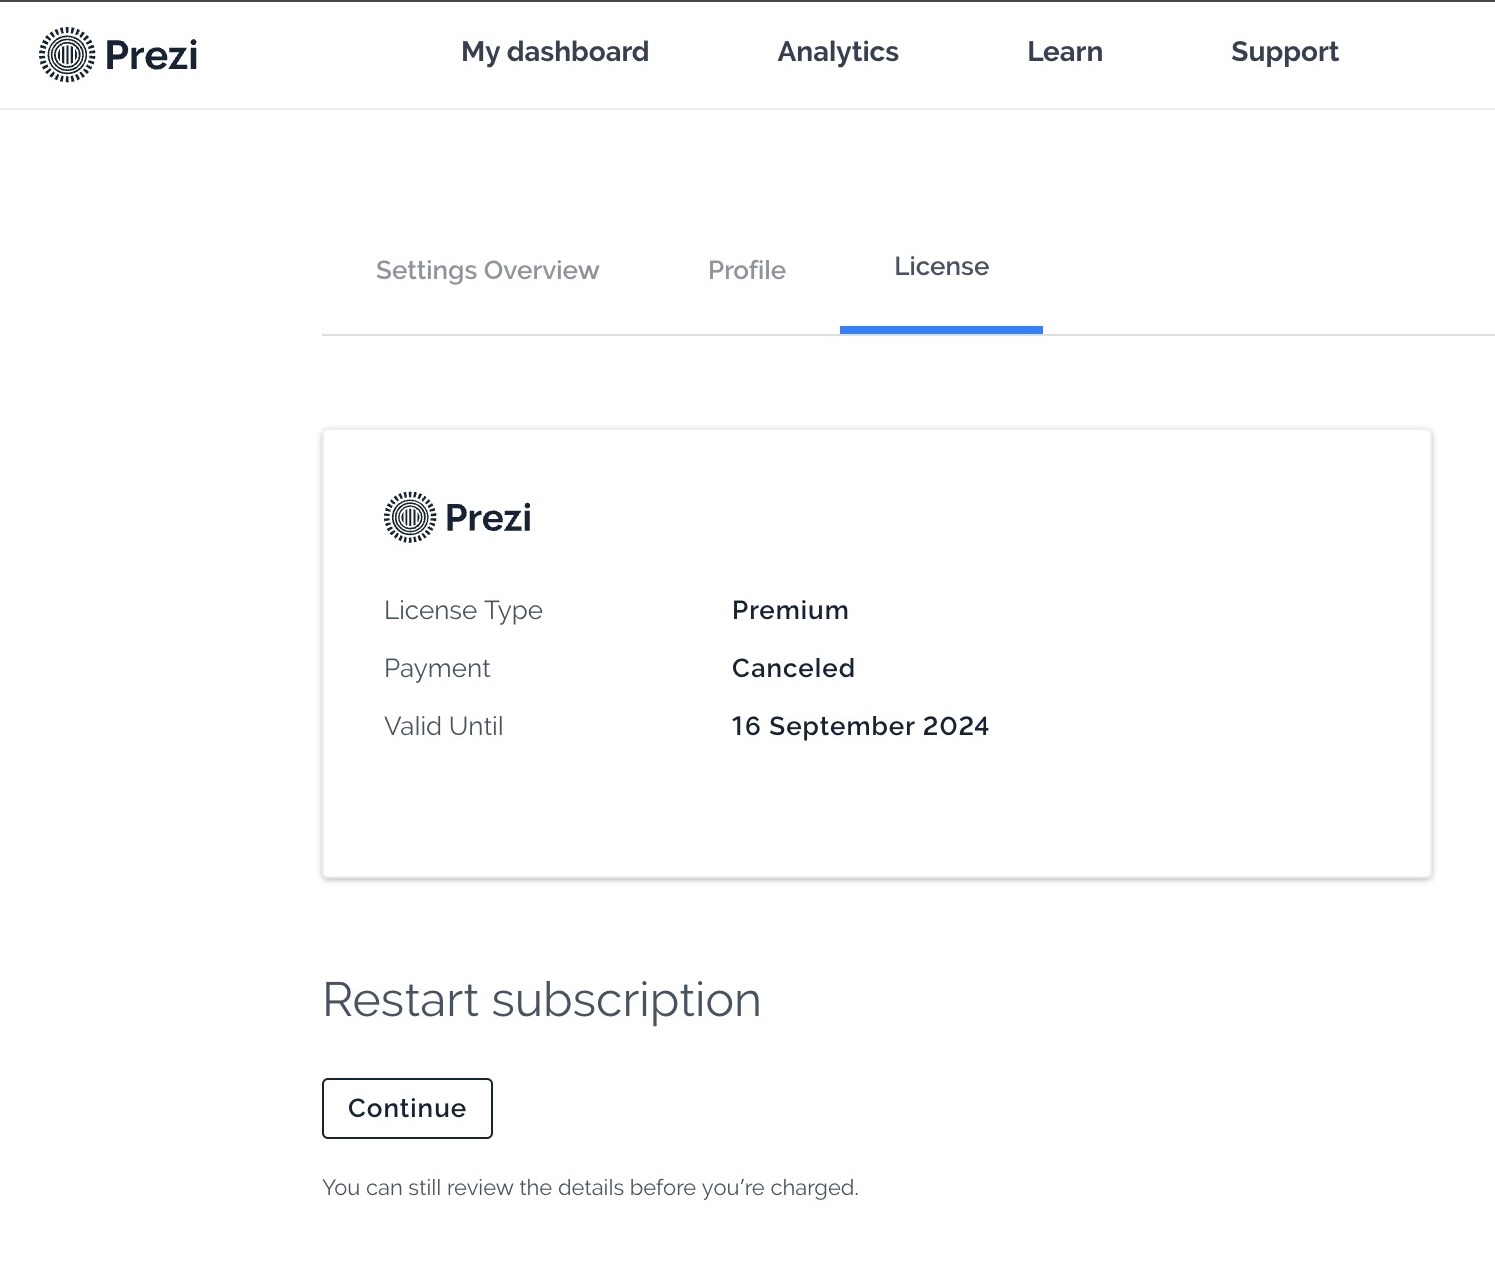Viewport: 1495px width, 1276px height.
Task: Click the Prezi sunburst icon in header
Action: pyautogui.click(x=67, y=54)
